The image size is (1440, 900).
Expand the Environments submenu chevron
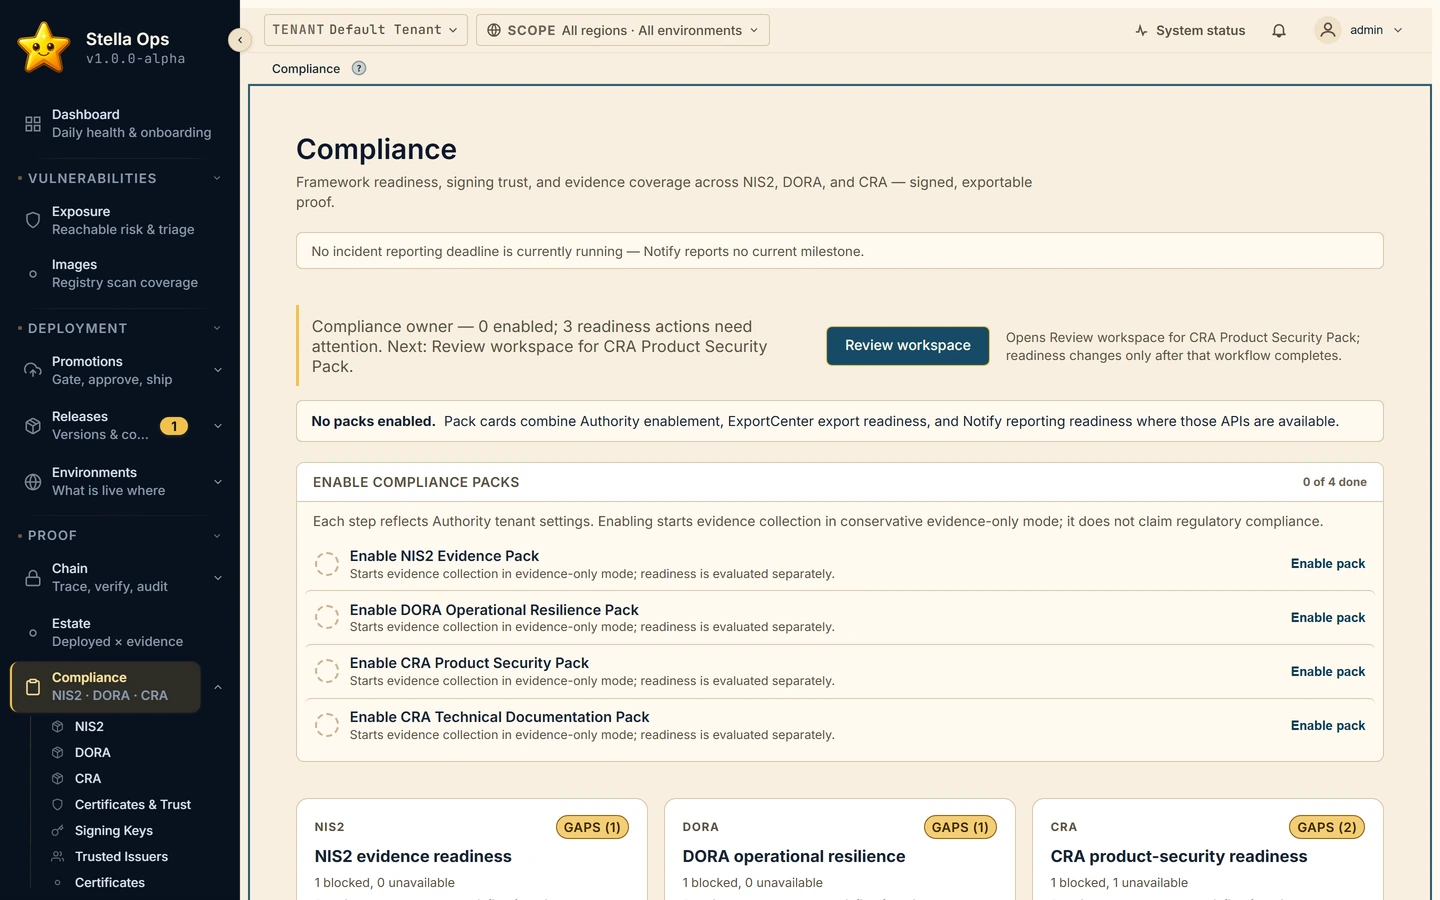pyautogui.click(x=218, y=482)
